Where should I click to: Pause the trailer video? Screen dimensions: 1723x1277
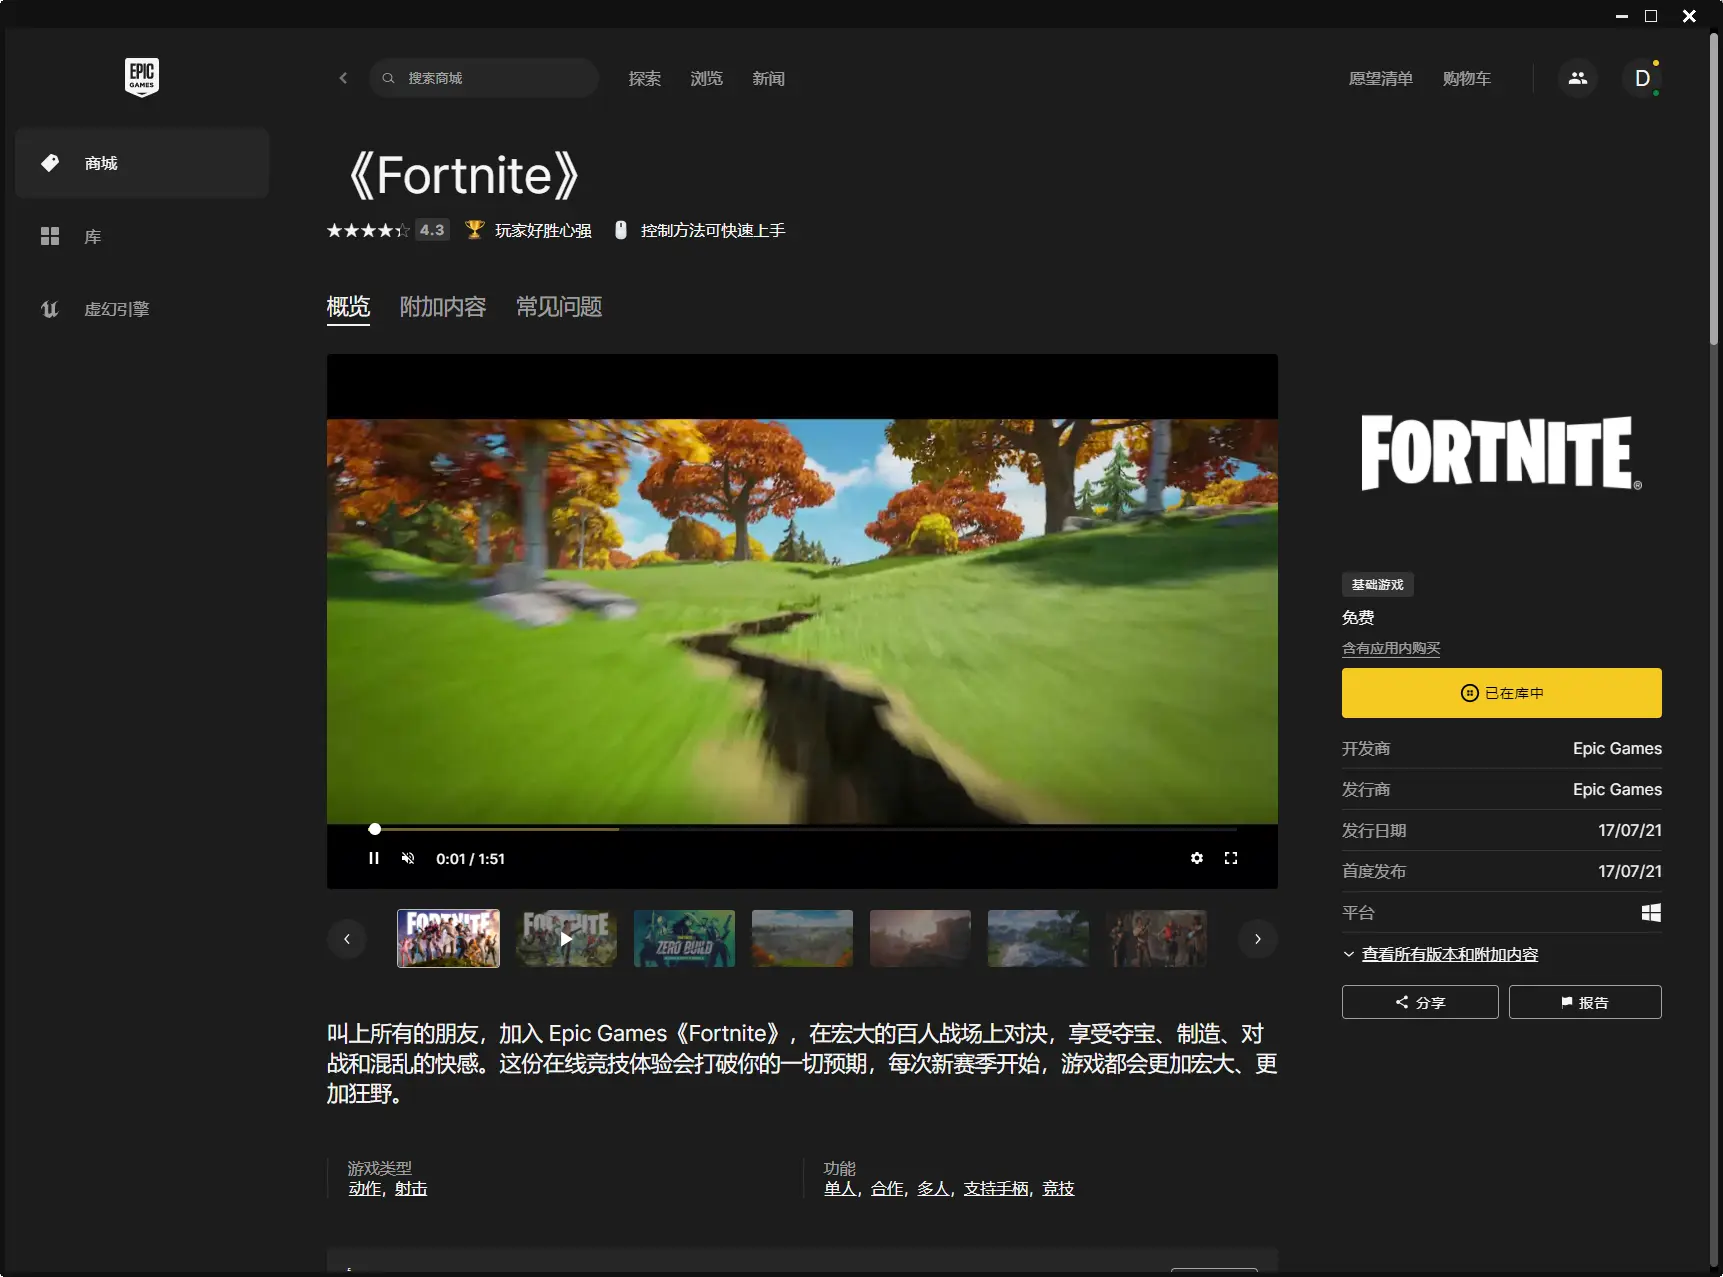tap(374, 858)
